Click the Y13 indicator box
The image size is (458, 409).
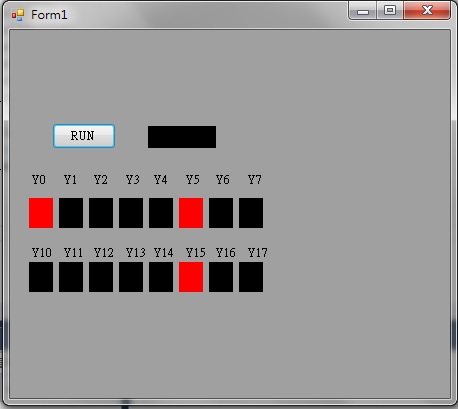click(131, 277)
